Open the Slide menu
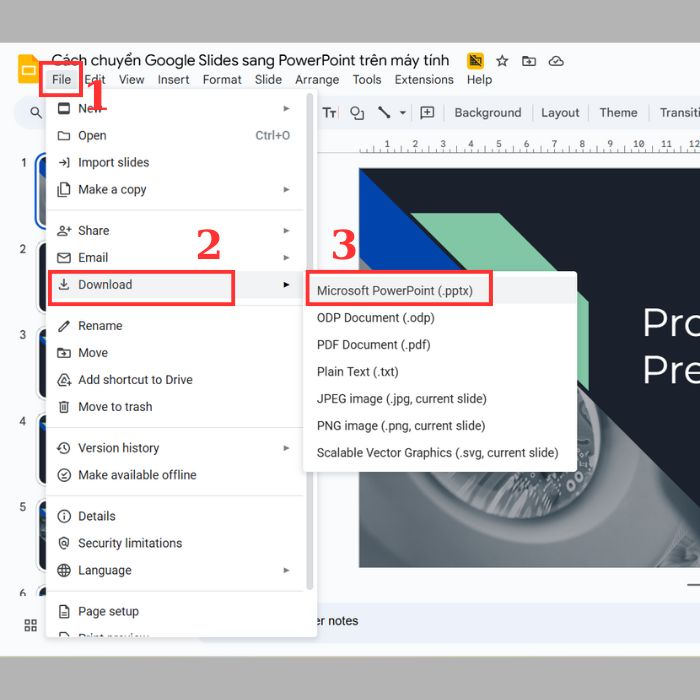 pyautogui.click(x=268, y=79)
